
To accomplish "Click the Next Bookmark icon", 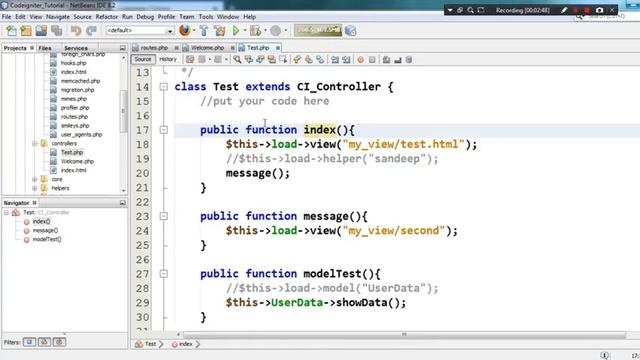I will pos(309,60).
